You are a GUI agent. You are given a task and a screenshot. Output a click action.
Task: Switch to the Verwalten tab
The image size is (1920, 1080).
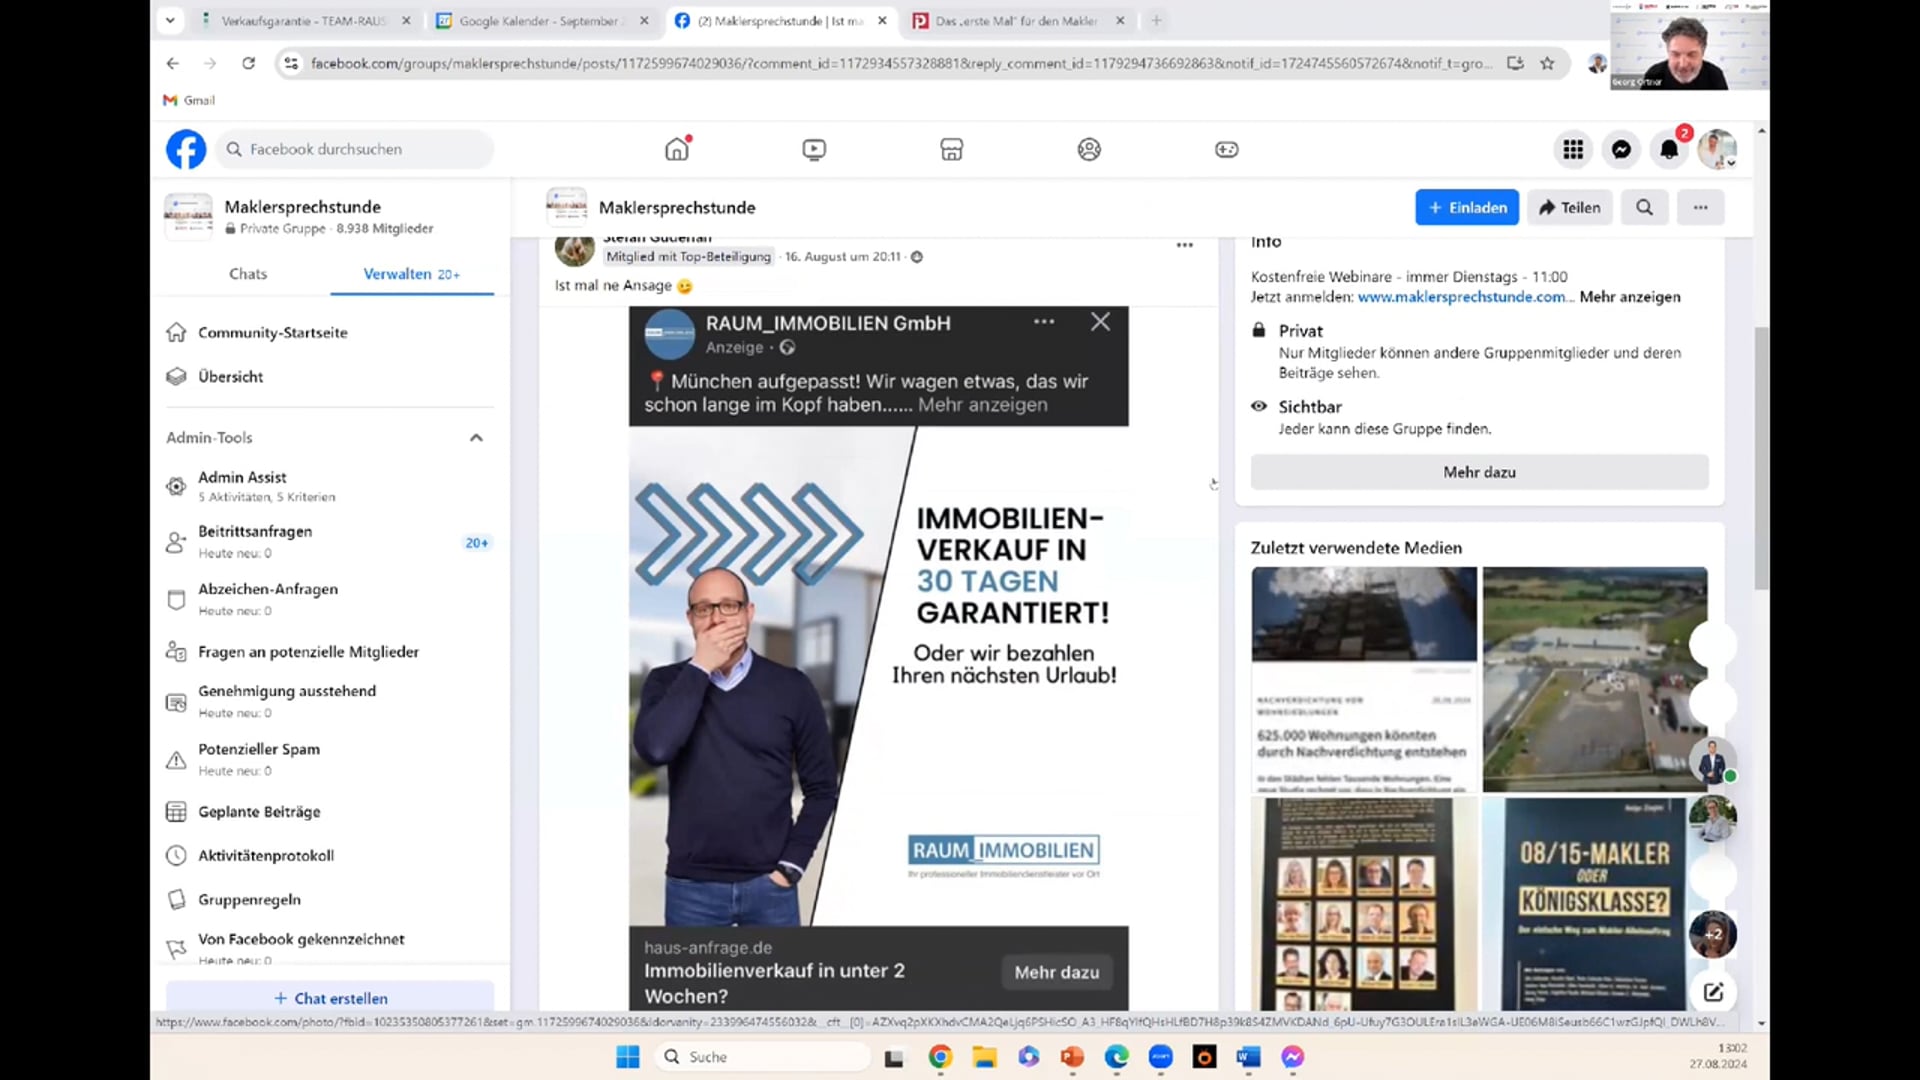(x=411, y=274)
